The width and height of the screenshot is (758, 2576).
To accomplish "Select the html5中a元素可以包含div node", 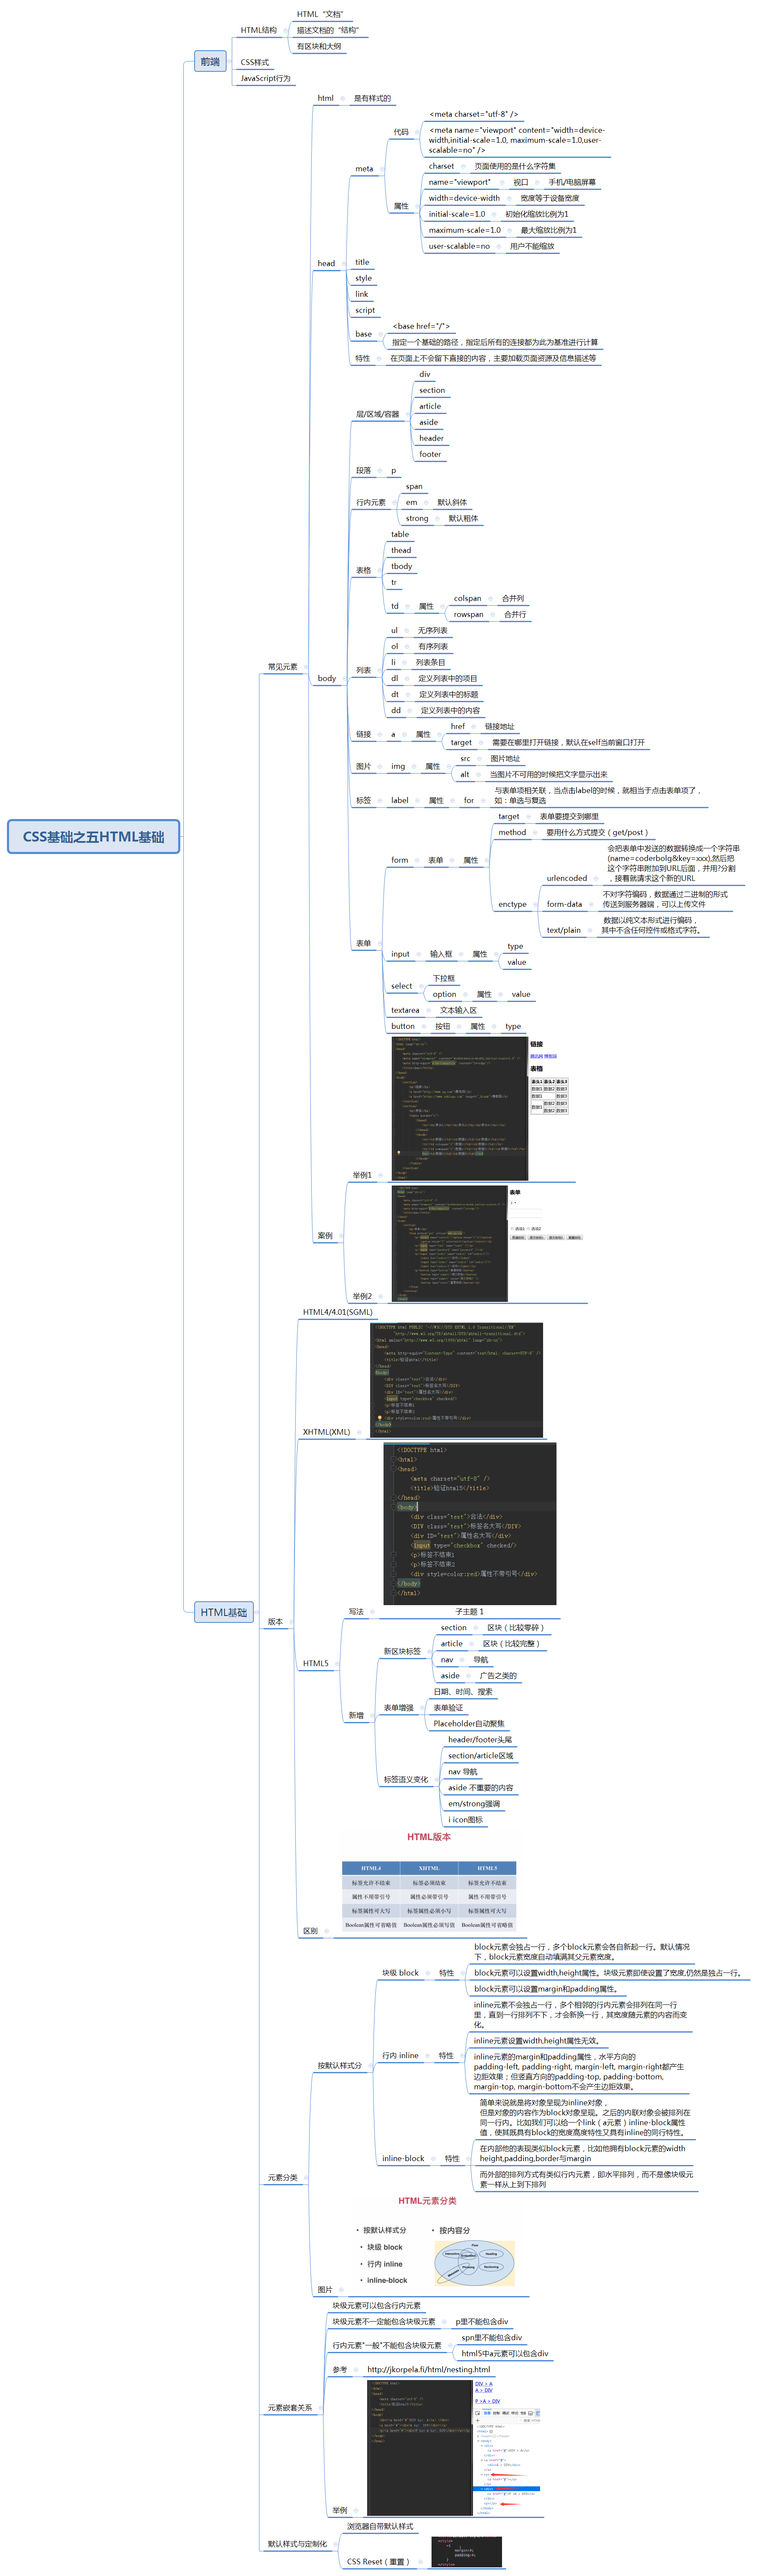I will point(505,2354).
